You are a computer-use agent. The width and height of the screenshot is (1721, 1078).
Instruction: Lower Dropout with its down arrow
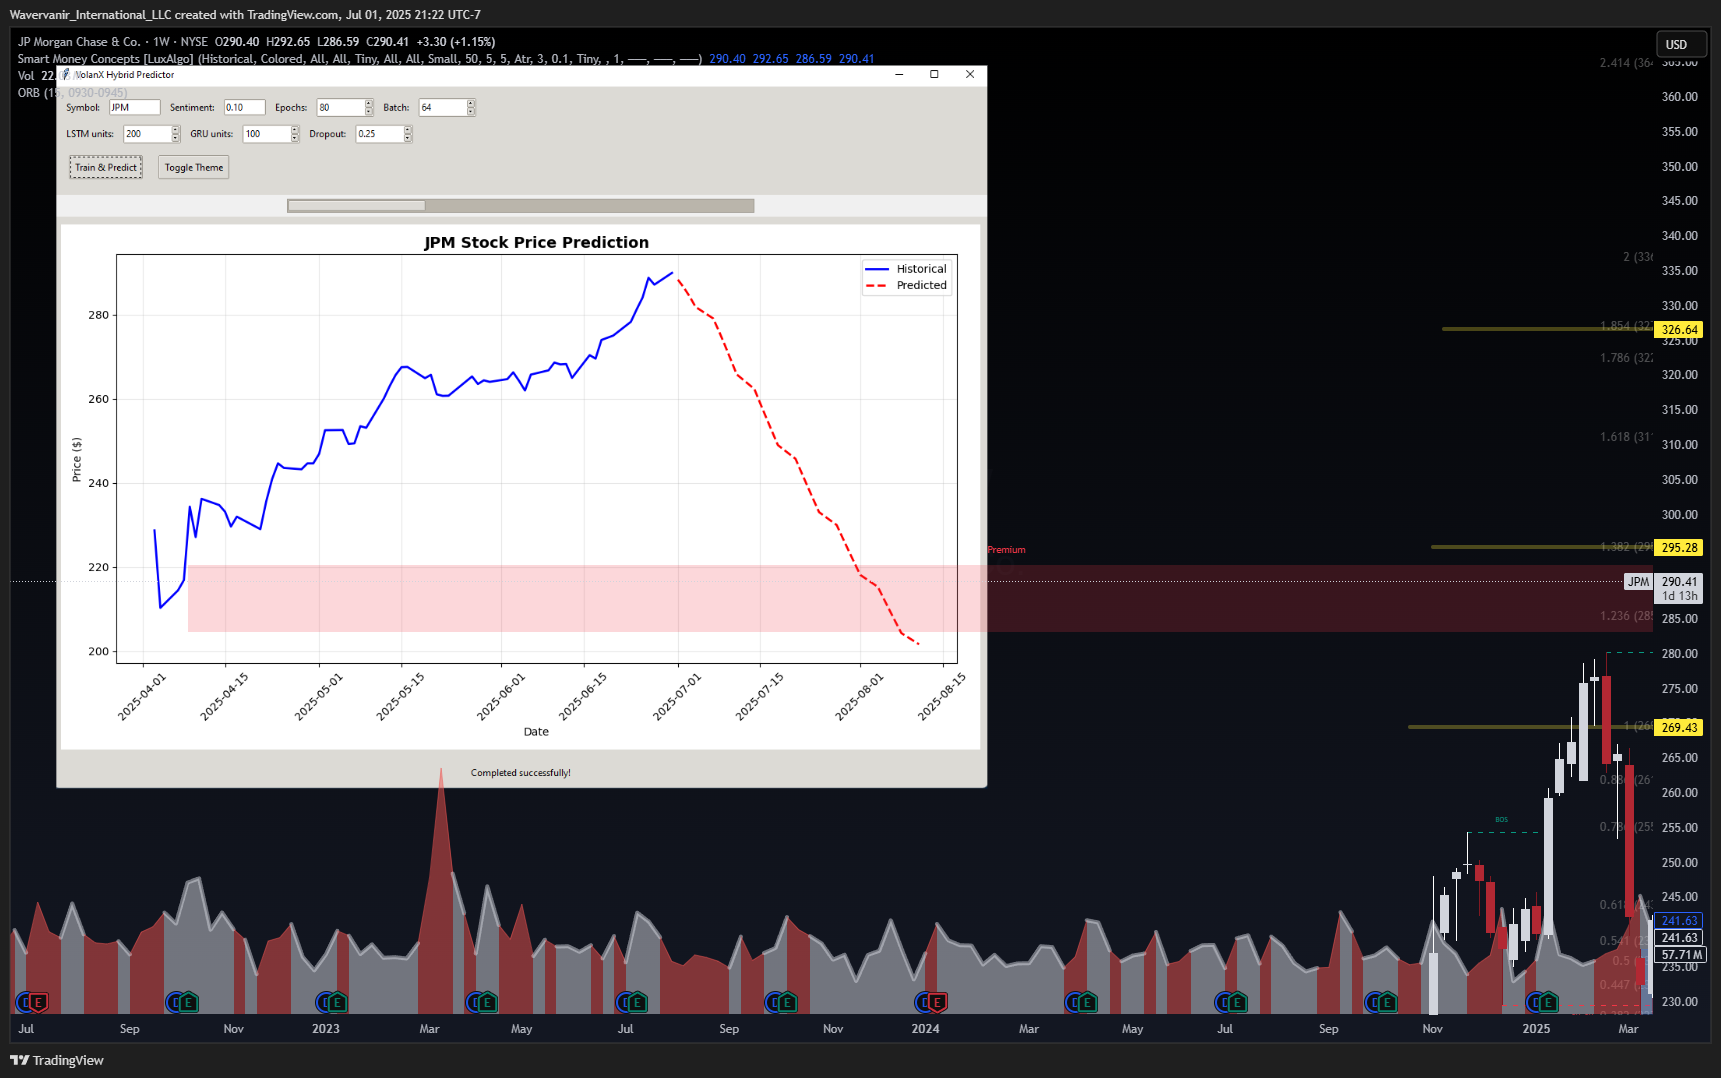(408, 138)
